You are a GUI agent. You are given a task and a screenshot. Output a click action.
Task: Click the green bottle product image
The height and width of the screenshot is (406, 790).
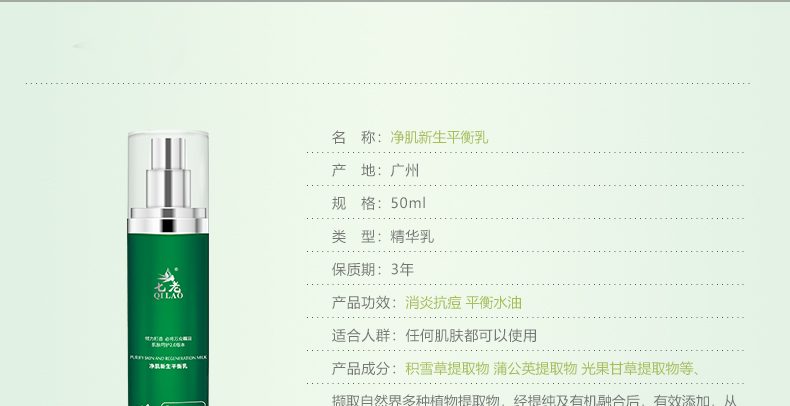click(x=168, y=268)
